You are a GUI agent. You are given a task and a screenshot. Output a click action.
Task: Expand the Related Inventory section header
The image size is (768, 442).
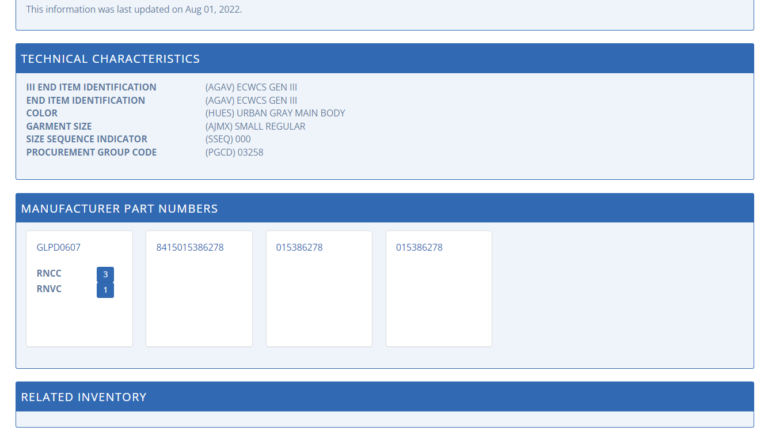coord(384,397)
